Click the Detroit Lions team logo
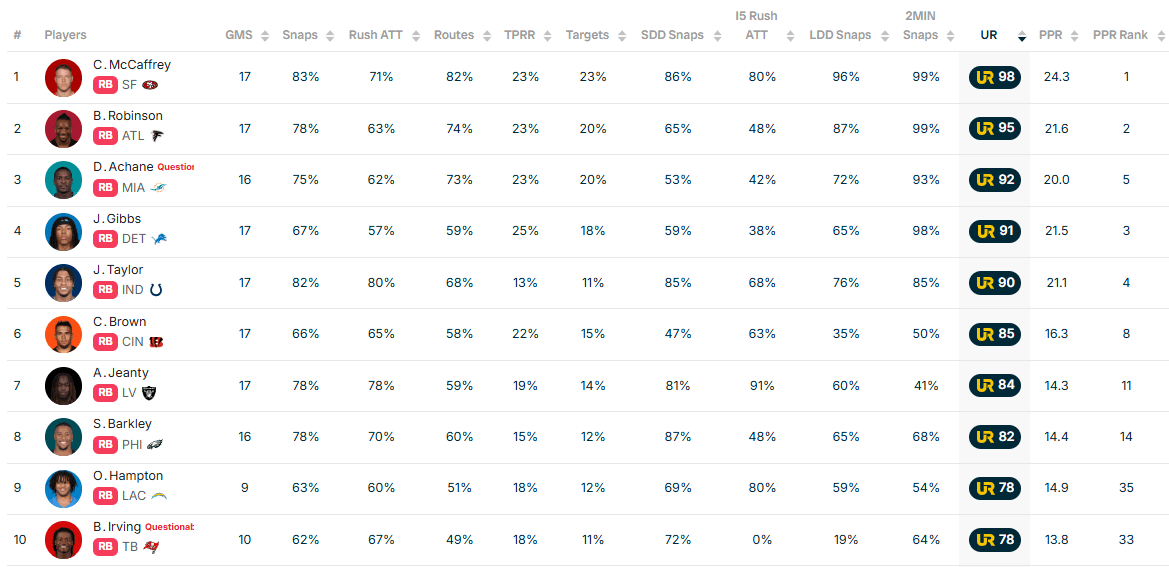Image resolution: width=1169 pixels, height=567 pixels. (159, 239)
